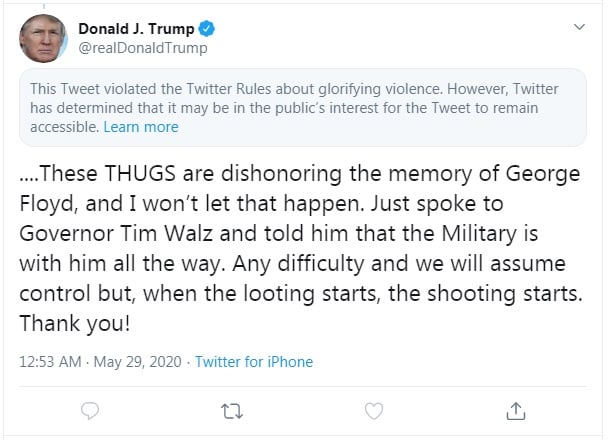Click the May 29, 2020 date
The image size is (608, 440).
pos(138,362)
